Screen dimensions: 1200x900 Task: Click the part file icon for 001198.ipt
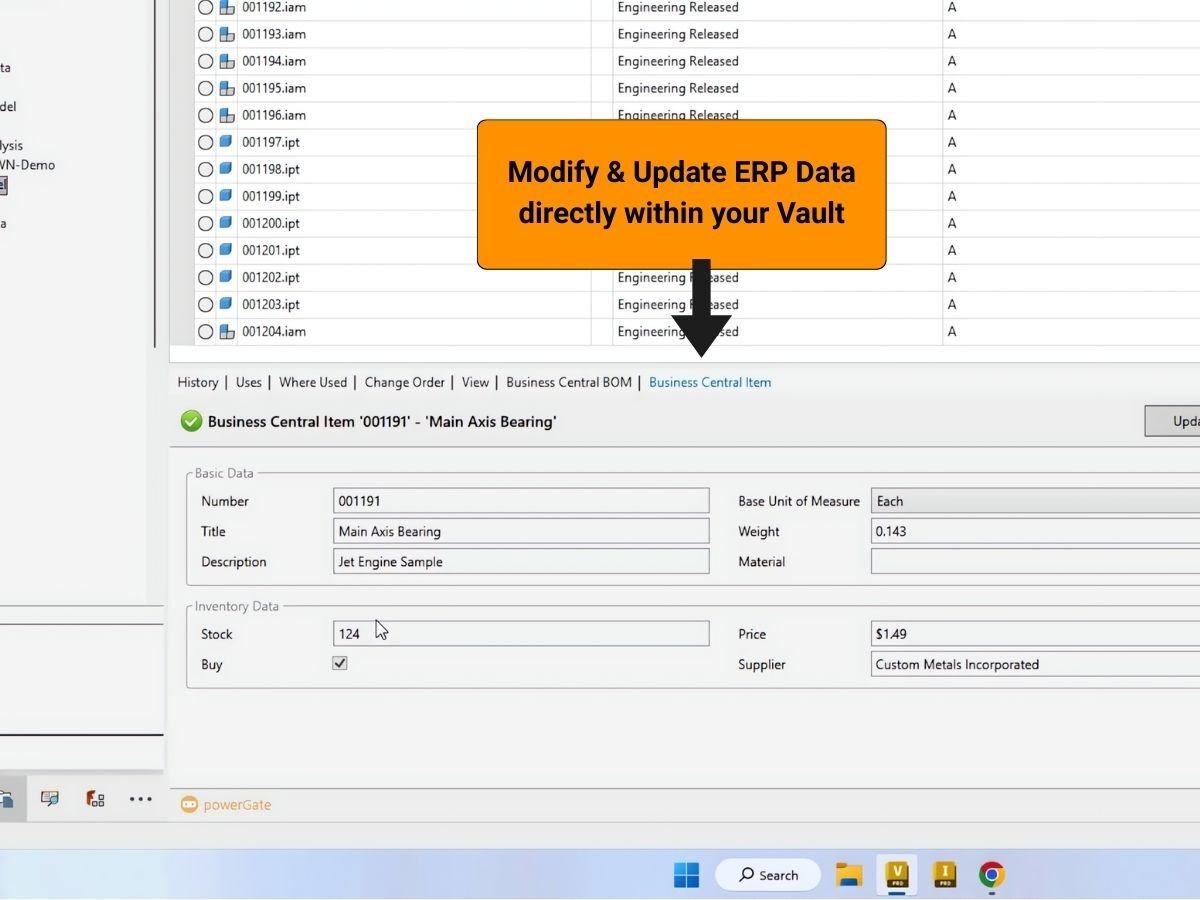[227, 169]
